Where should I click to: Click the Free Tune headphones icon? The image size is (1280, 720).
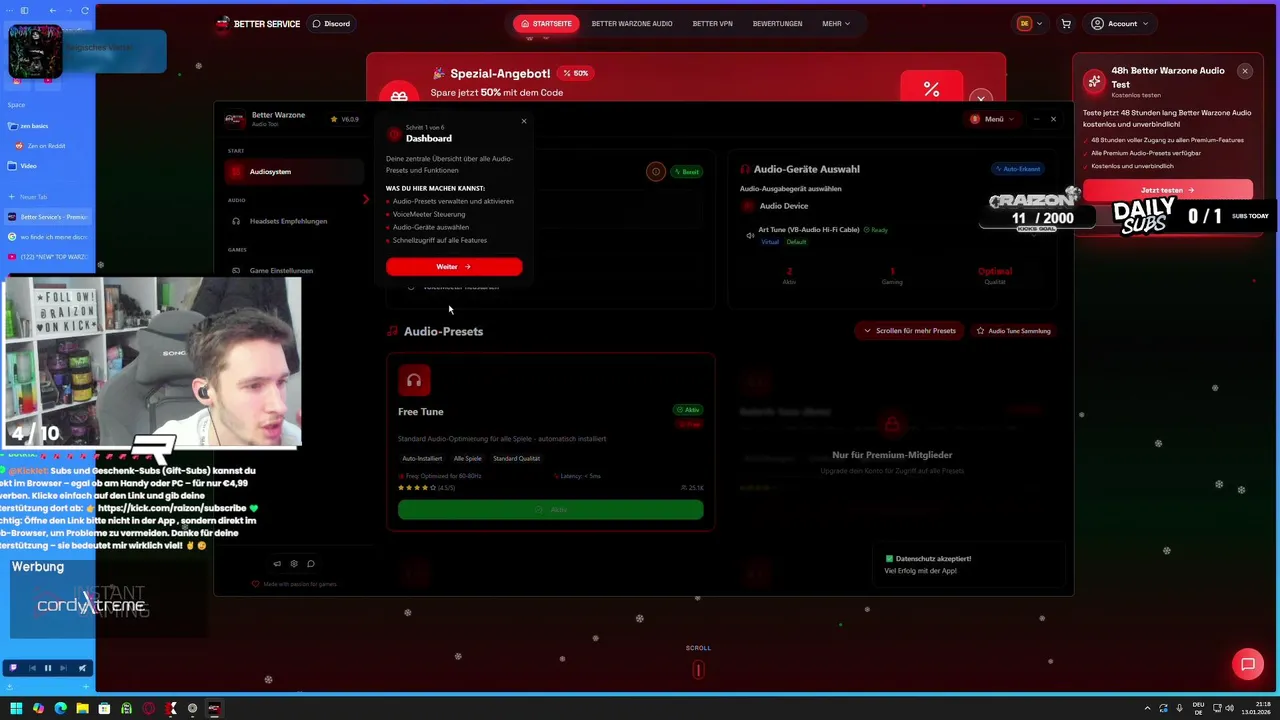point(414,380)
